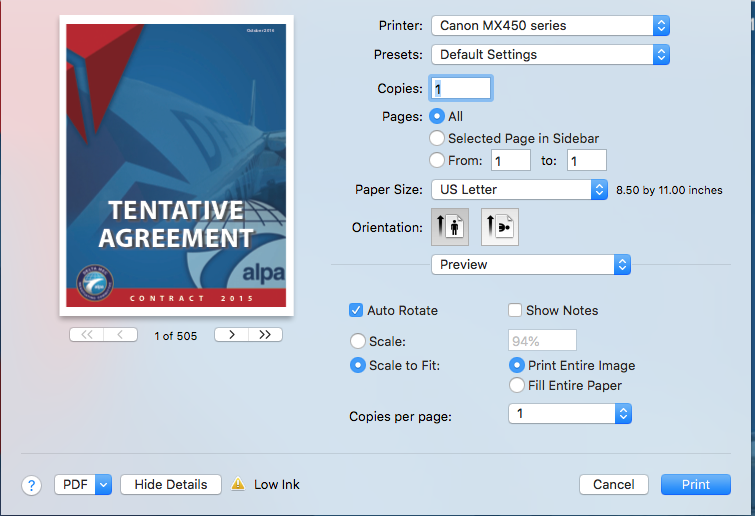Disable the Auto Rotate checkbox
This screenshot has height=516, width=755.
pyautogui.click(x=356, y=311)
